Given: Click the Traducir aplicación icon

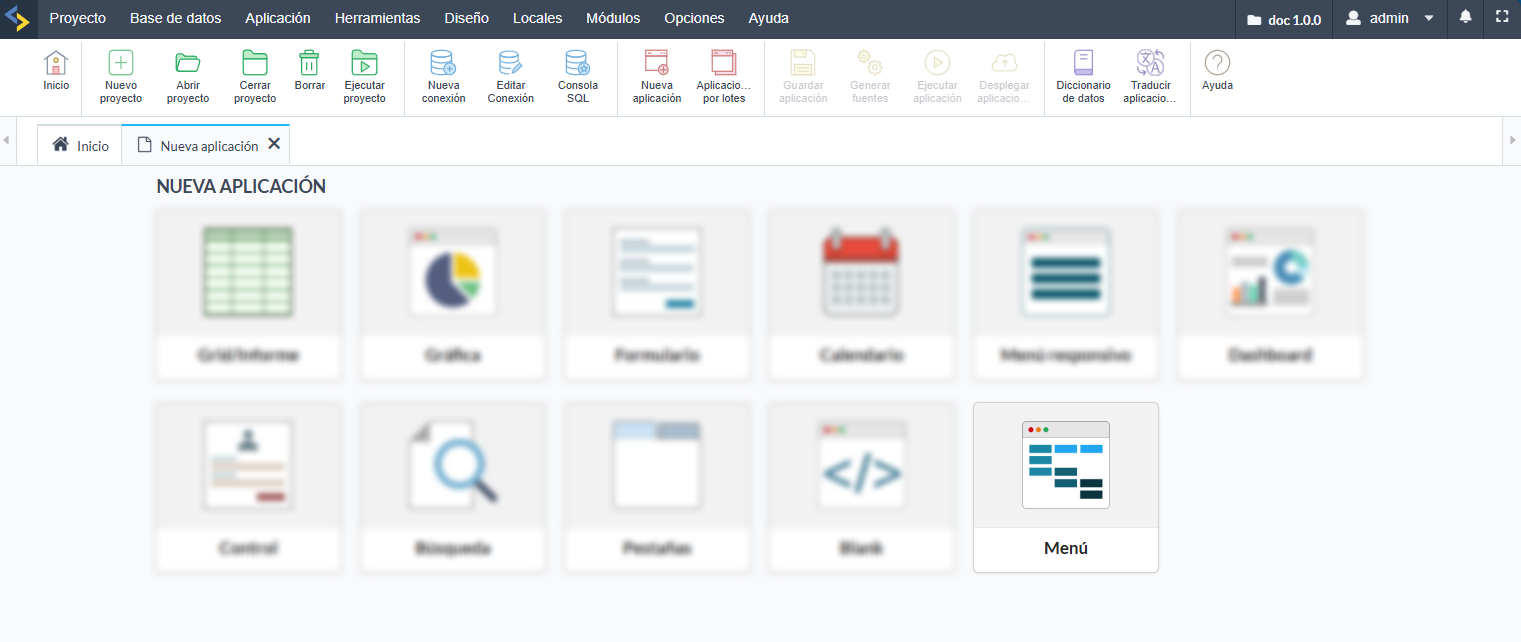Looking at the screenshot, I should tap(1150, 64).
